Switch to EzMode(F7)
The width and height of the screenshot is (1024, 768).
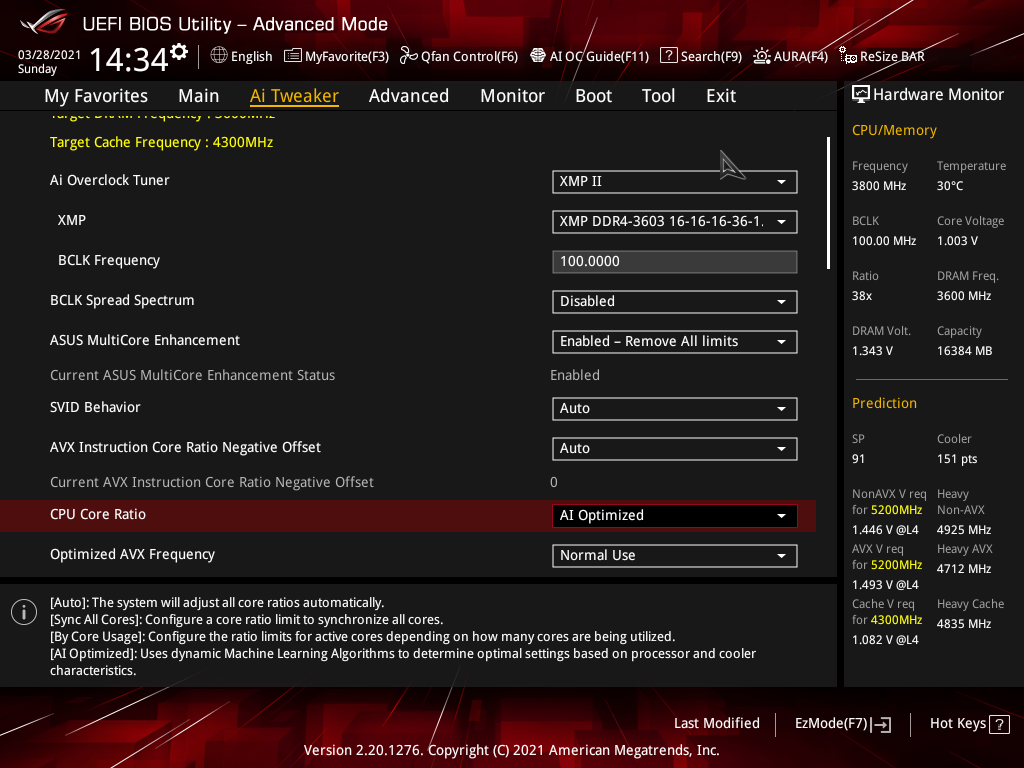tap(843, 724)
